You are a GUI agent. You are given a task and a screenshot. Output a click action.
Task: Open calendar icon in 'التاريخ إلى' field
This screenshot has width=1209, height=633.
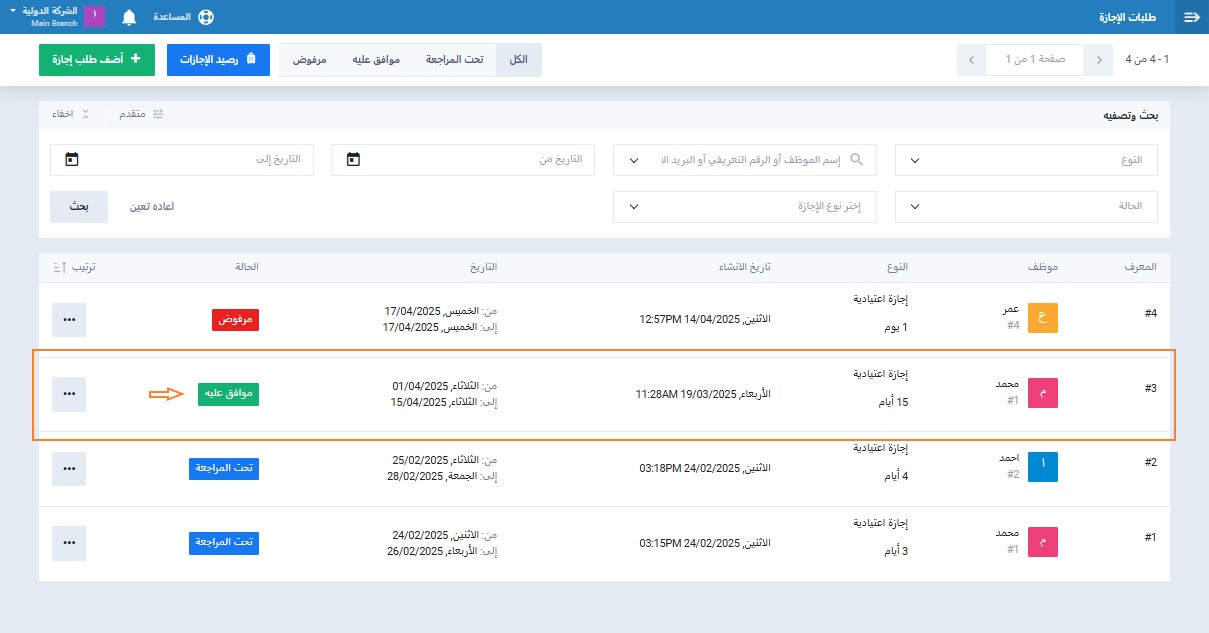point(71,159)
